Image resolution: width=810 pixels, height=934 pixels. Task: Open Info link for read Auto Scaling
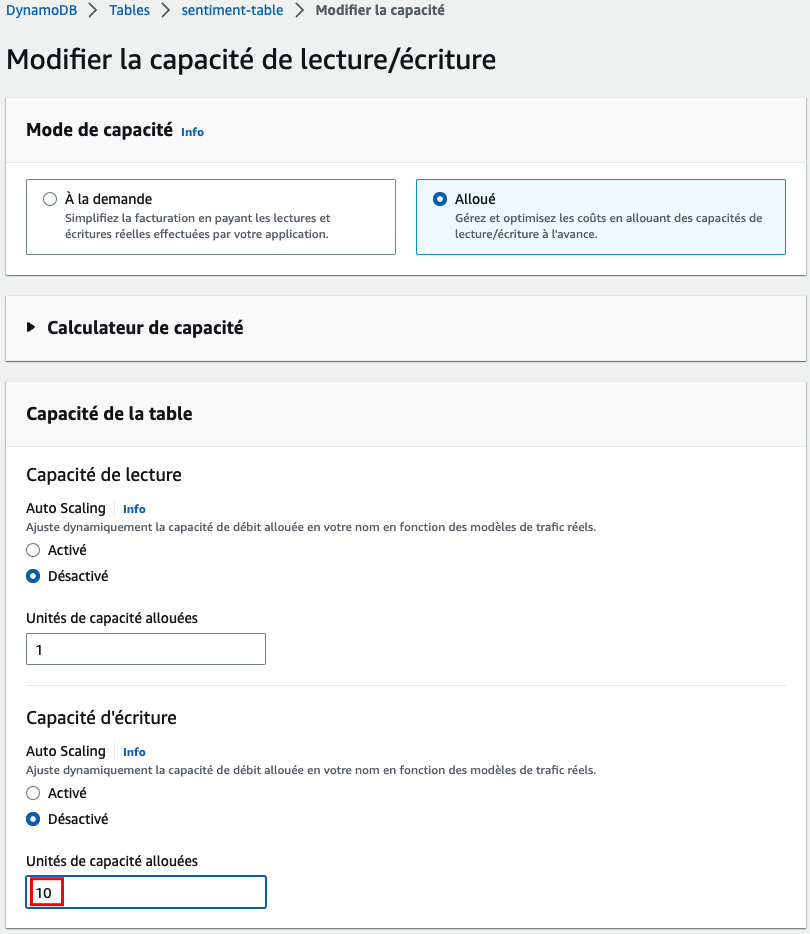134,509
